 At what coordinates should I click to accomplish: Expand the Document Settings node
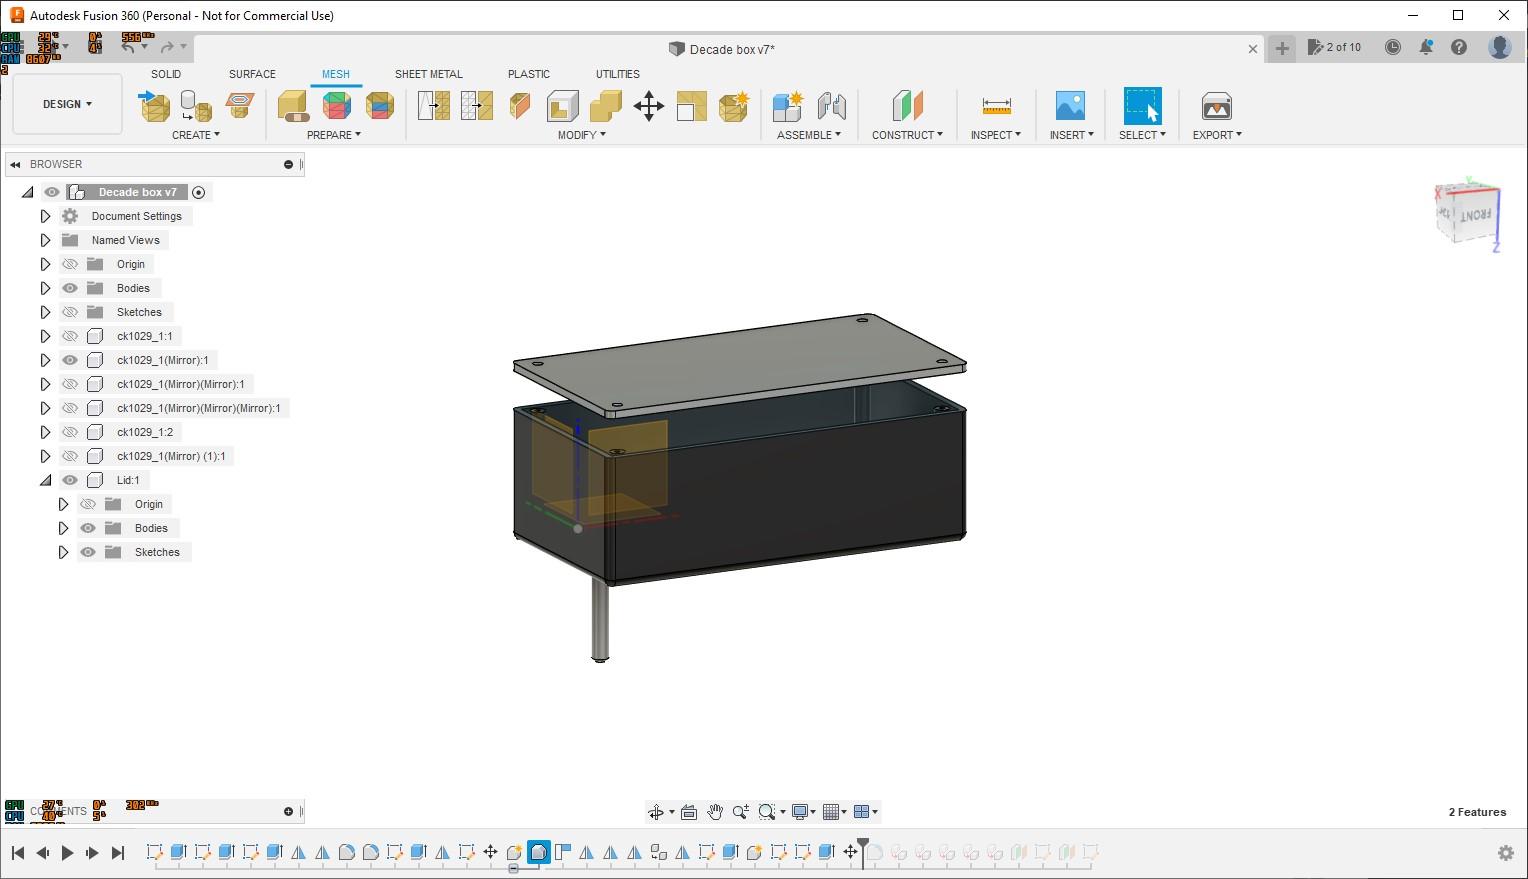[x=45, y=216]
